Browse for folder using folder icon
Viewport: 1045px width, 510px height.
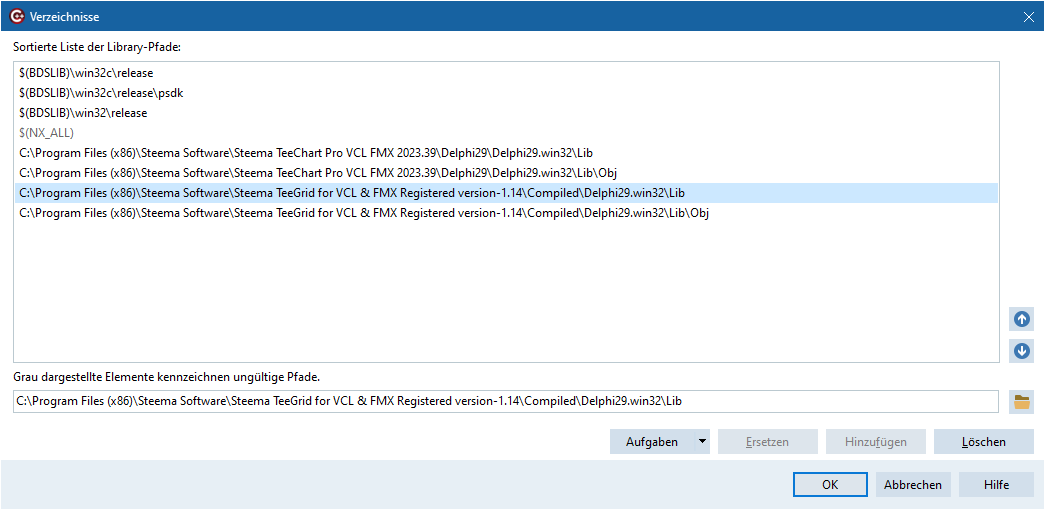tap(1021, 402)
